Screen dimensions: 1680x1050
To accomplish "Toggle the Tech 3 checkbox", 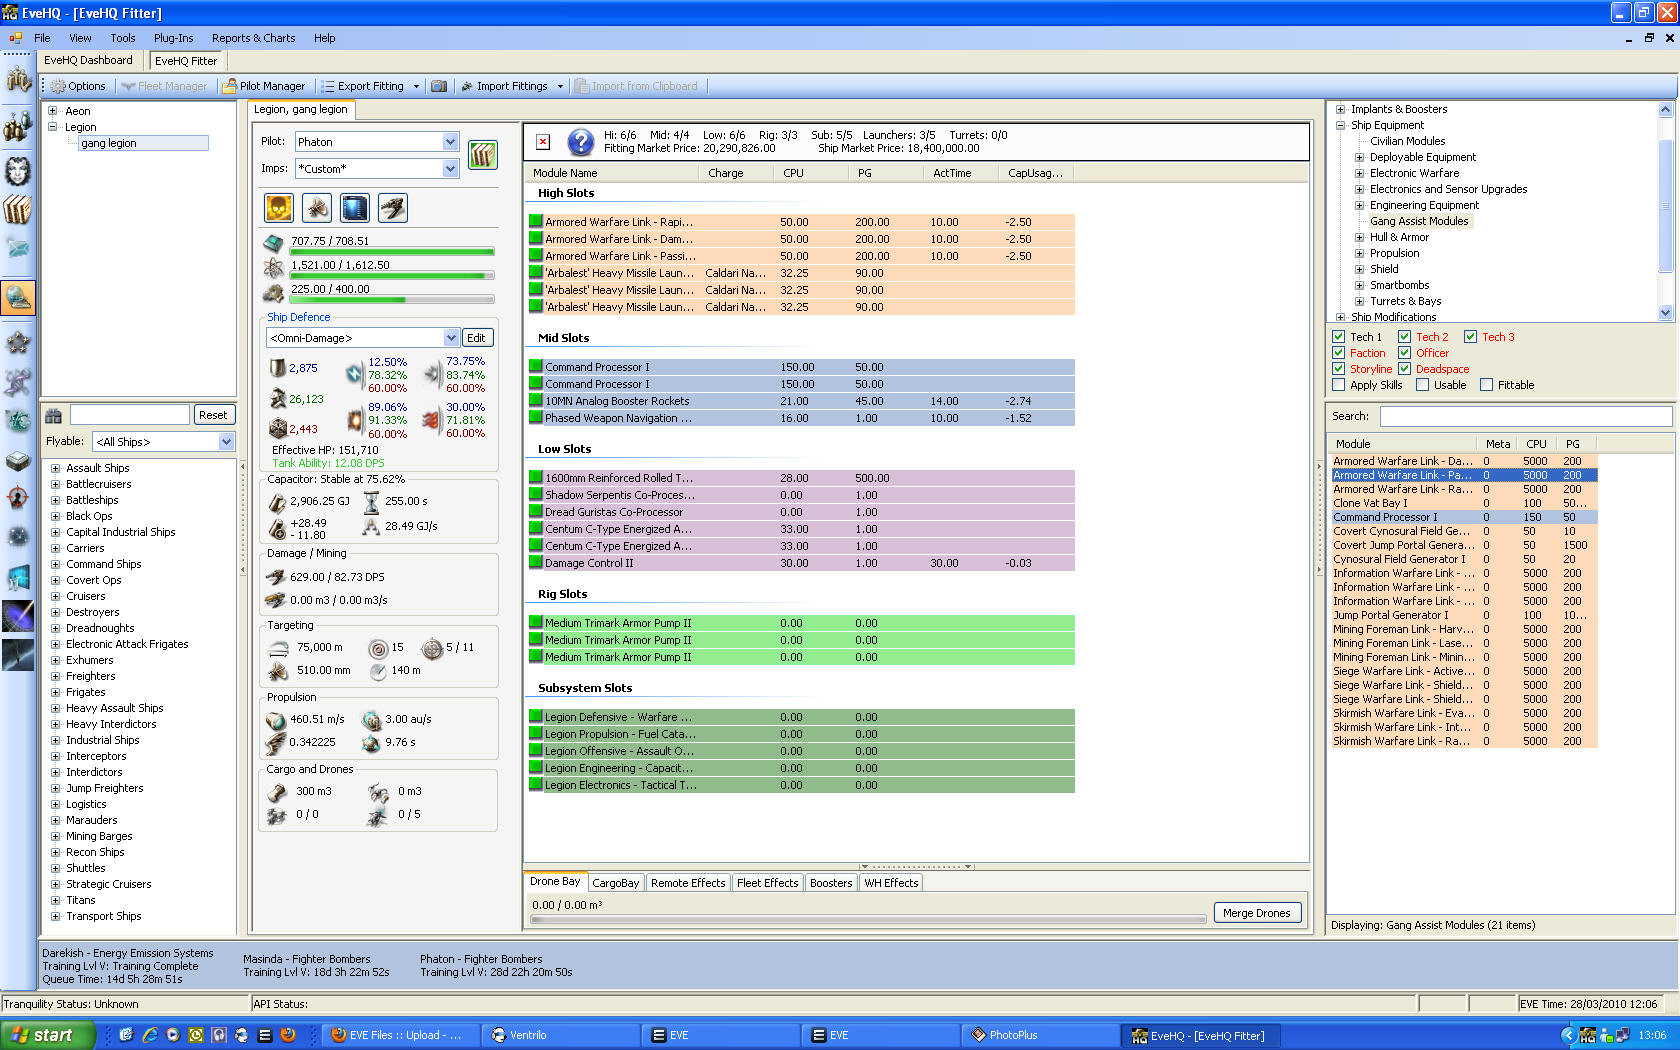I will point(1471,337).
